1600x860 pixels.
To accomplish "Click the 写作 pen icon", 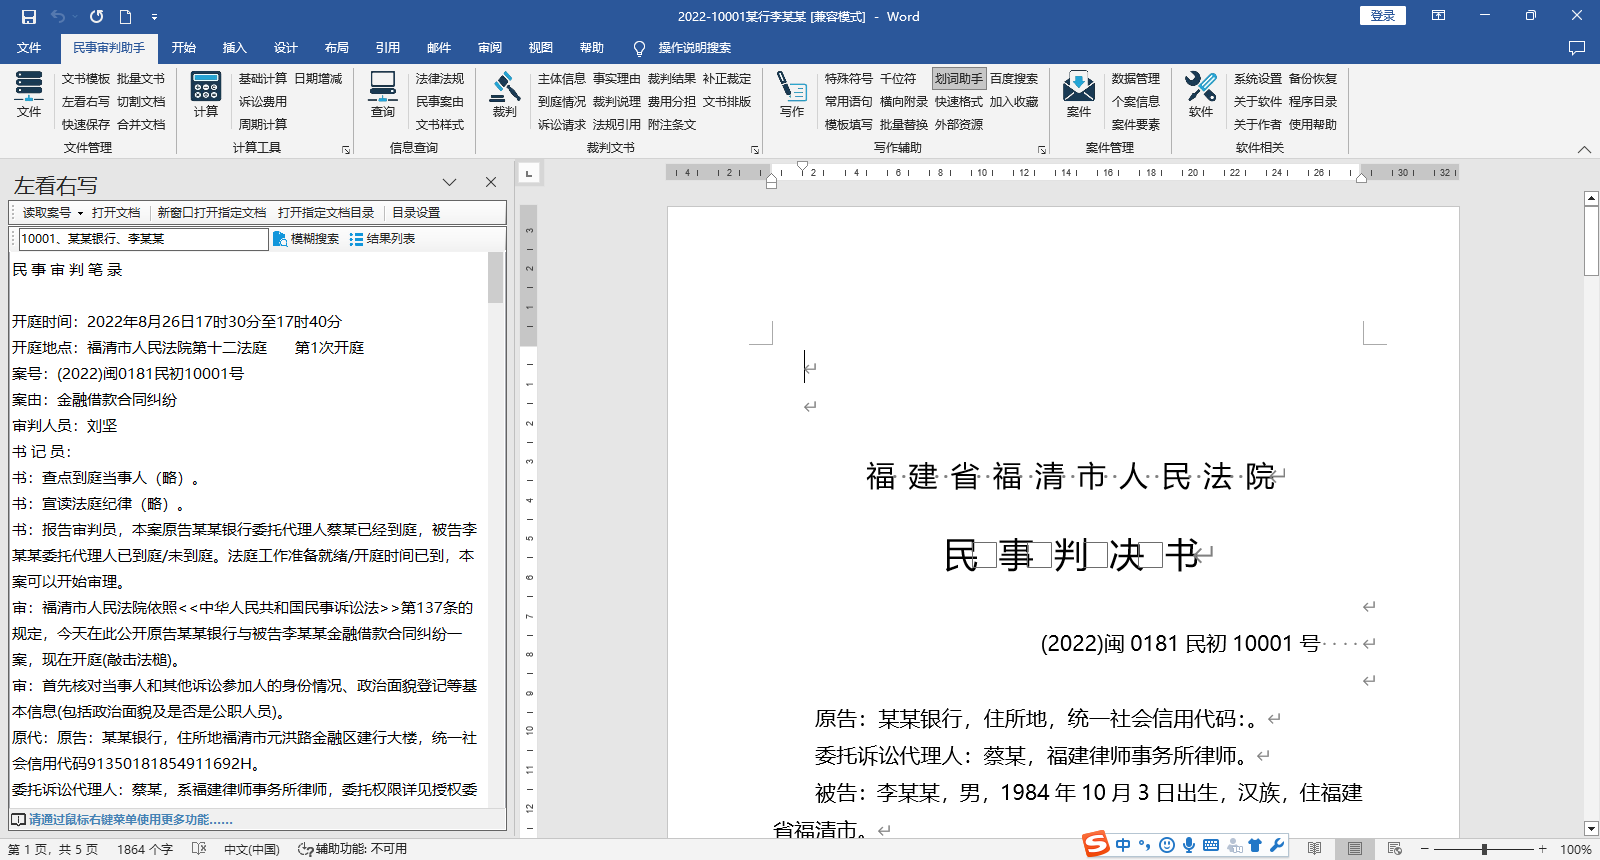I will tap(792, 94).
